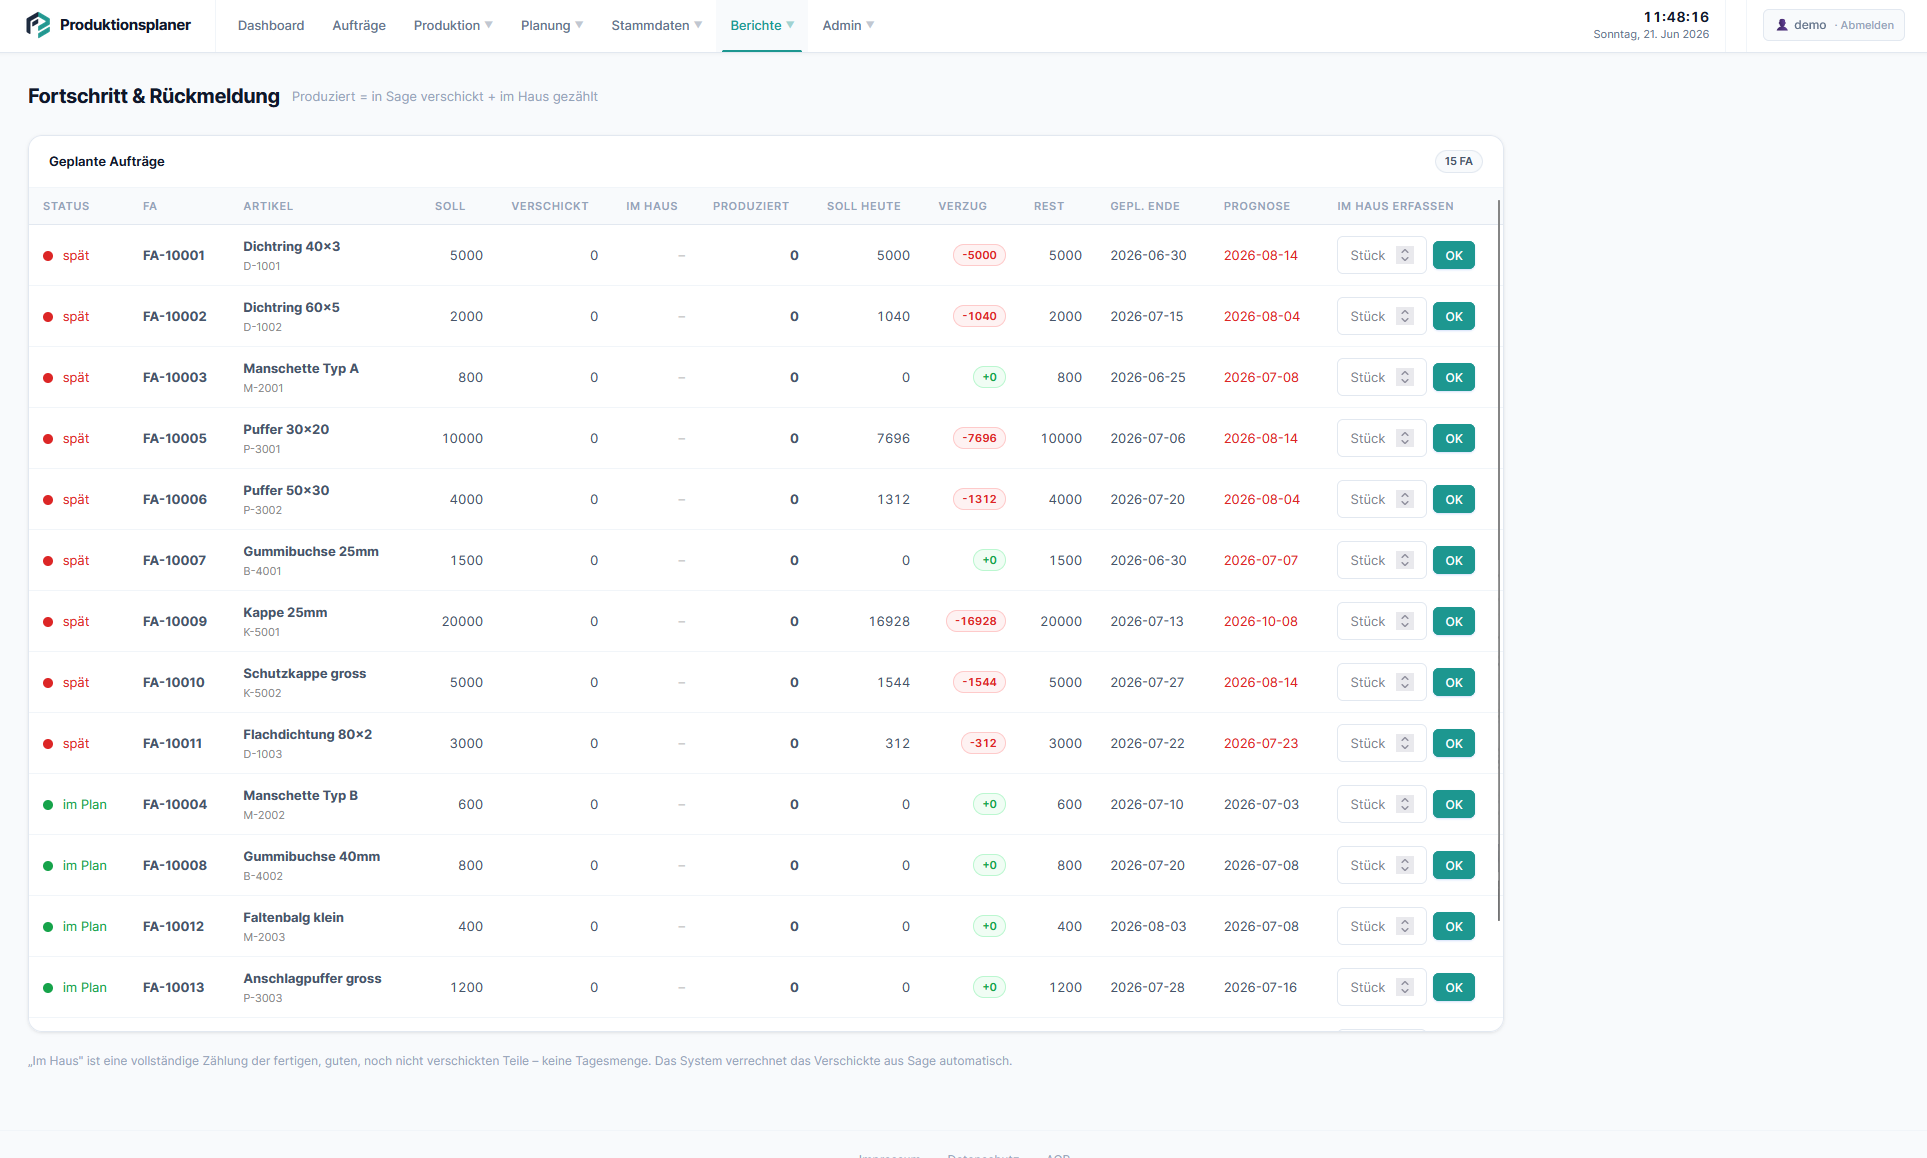Click the Produktionsplaner logo icon
The width and height of the screenshot is (1927, 1158).
[38, 25]
